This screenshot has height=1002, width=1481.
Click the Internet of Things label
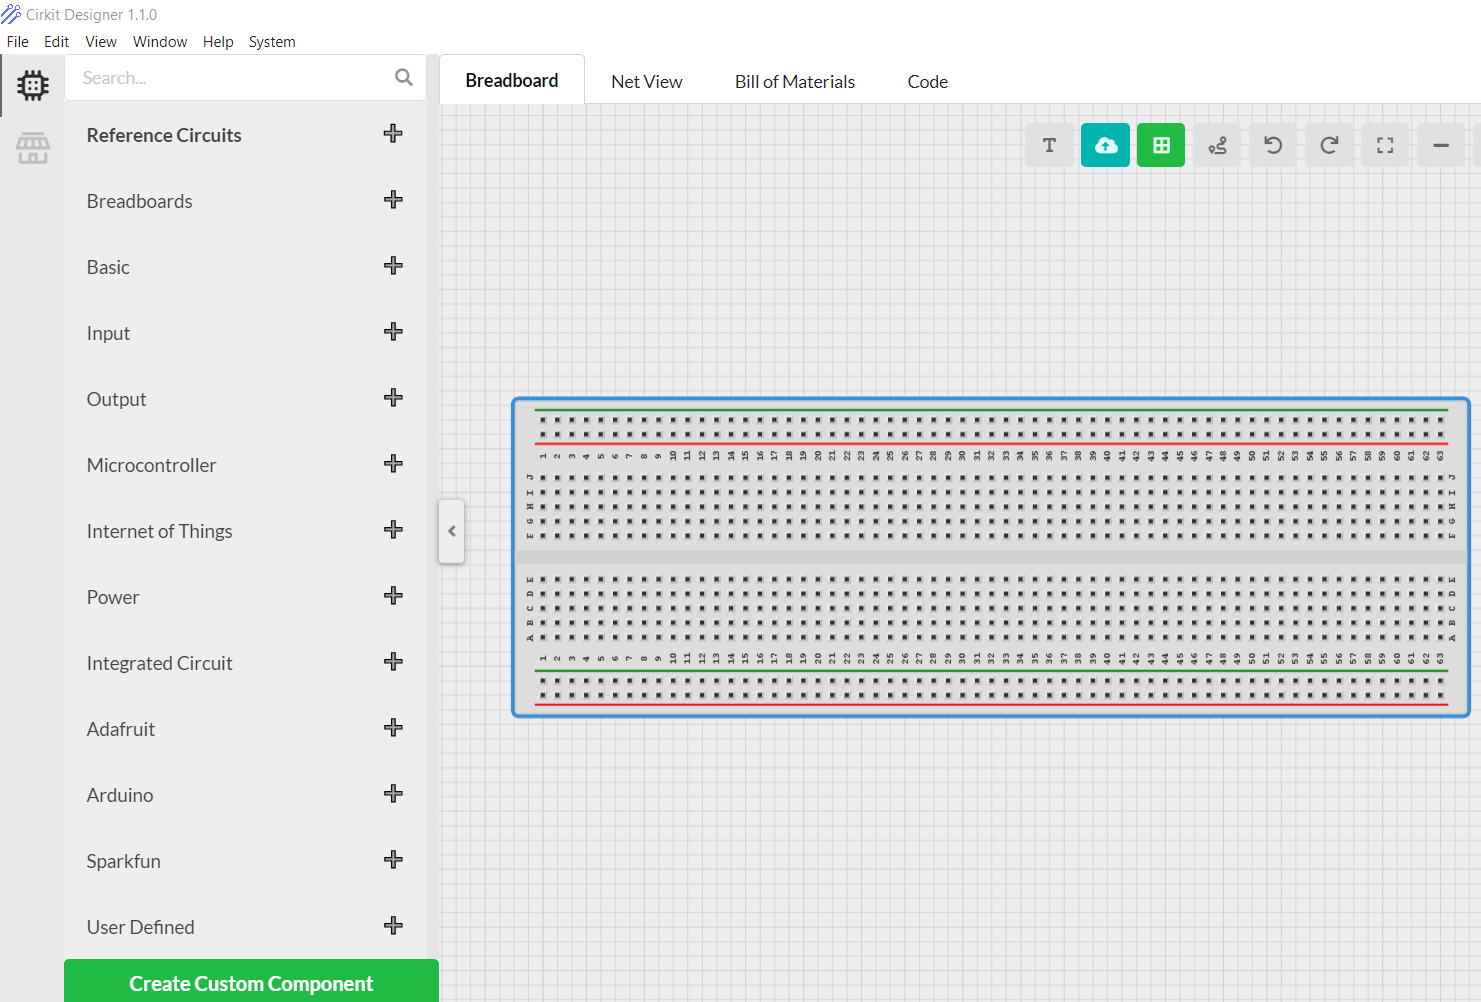(x=159, y=531)
